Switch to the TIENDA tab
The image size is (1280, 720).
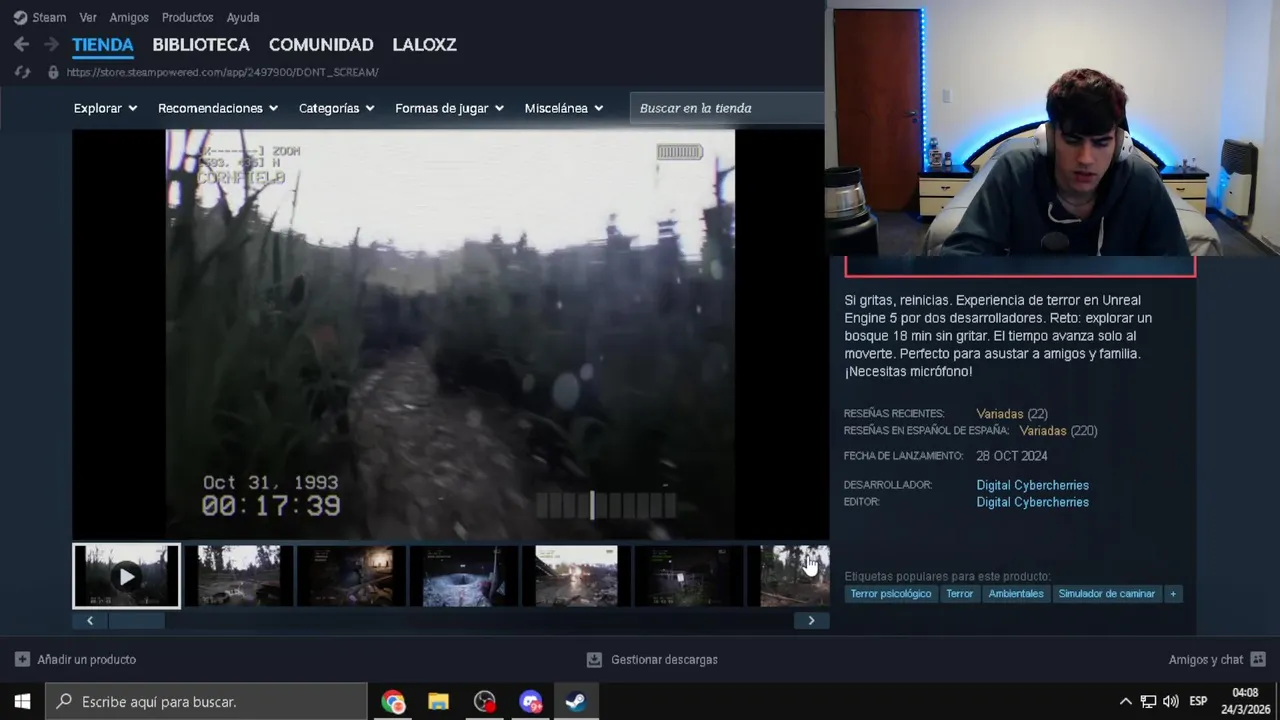pos(103,45)
